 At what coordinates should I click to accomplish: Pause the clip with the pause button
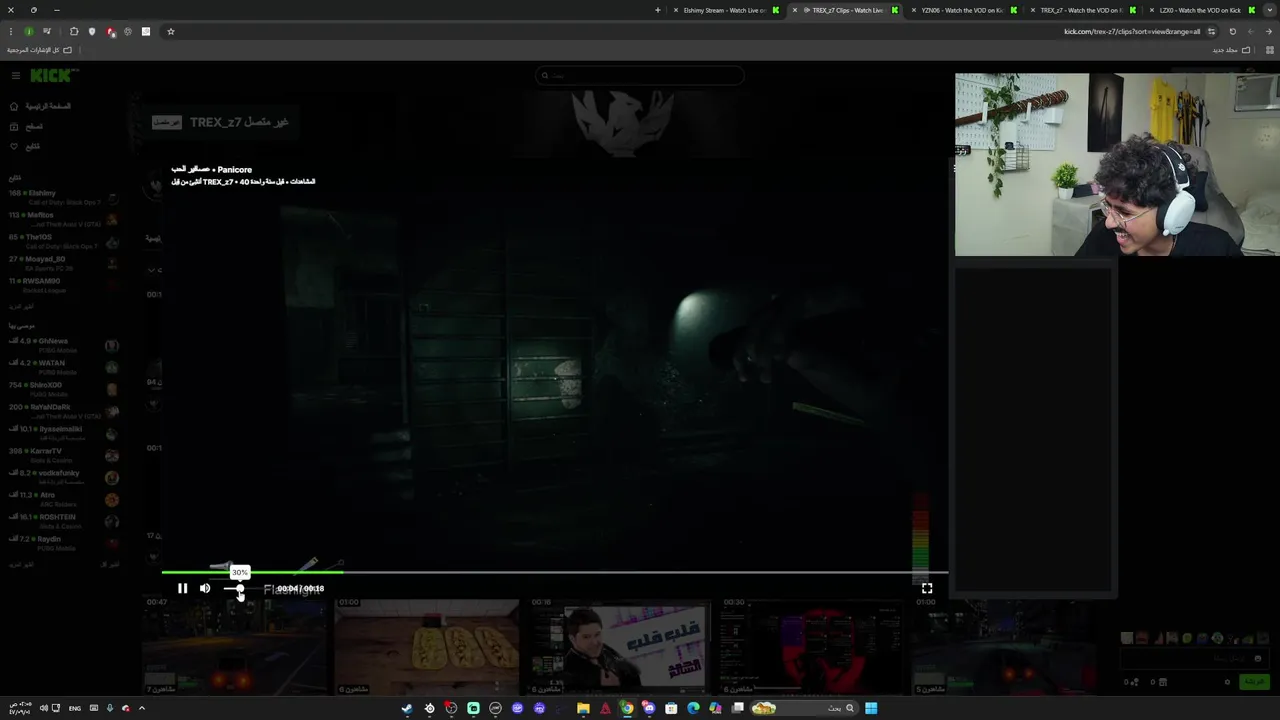182,588
